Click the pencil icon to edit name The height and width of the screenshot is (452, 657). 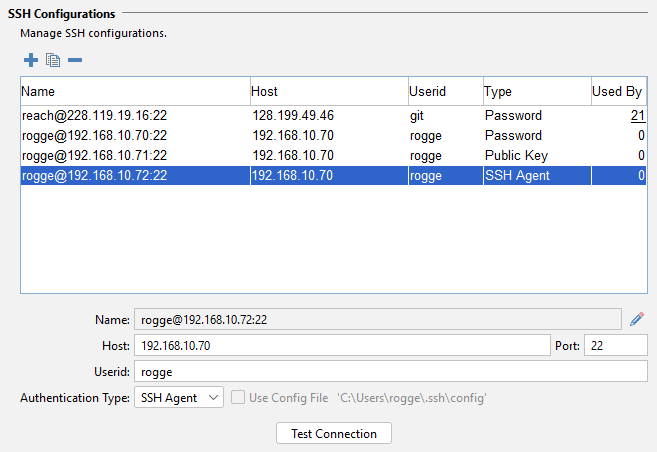click(637, 320)
